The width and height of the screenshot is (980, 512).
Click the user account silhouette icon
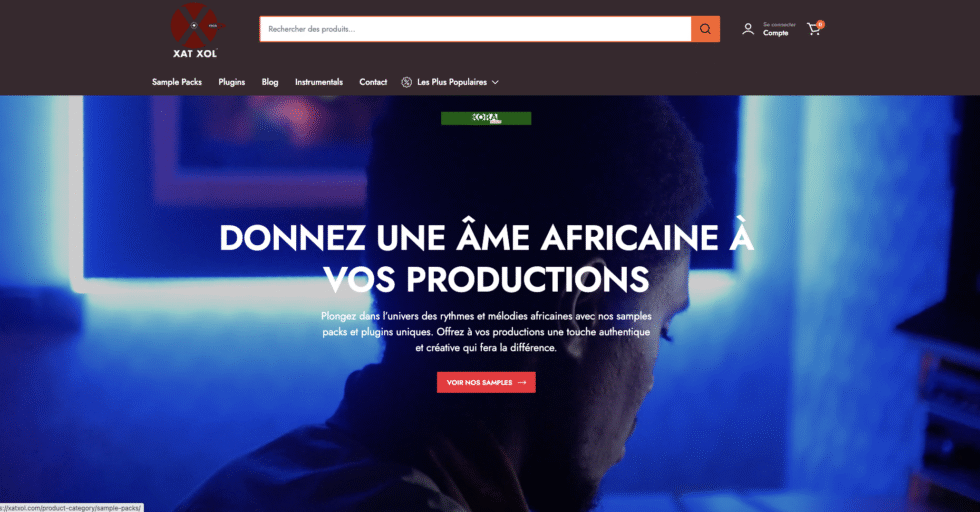point(748,29)
